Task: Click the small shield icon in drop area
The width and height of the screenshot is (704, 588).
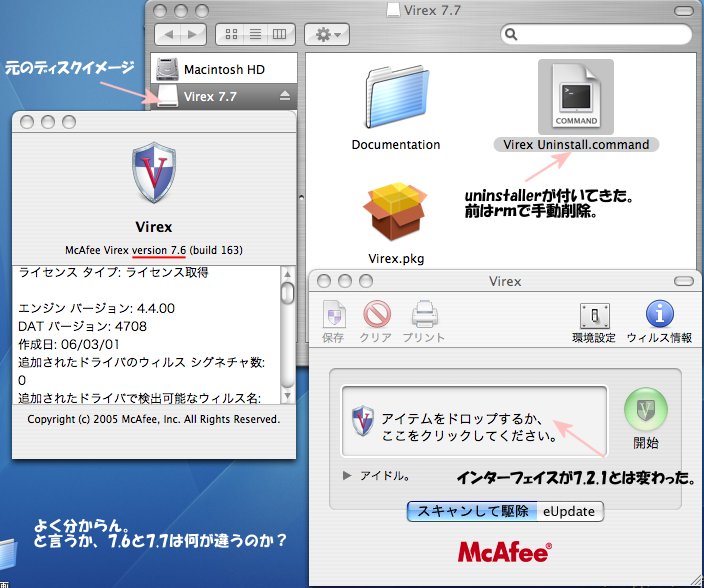Action: click(x=363, y=421)
